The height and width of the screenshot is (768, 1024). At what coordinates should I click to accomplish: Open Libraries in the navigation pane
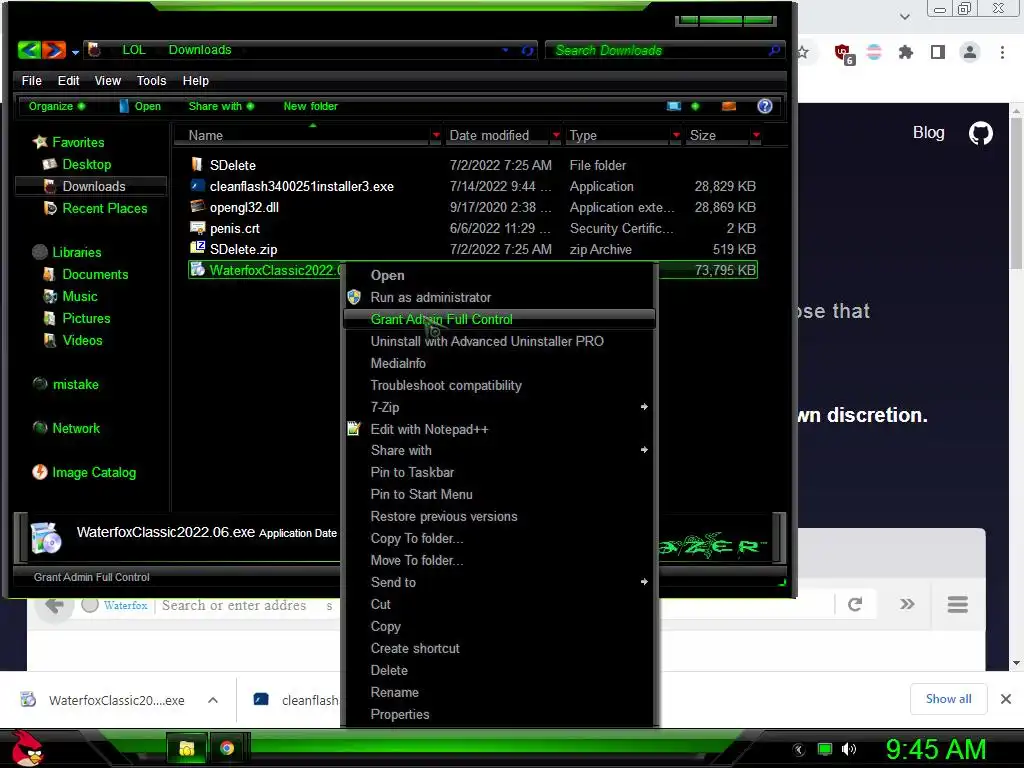click(x=76, y=251)
